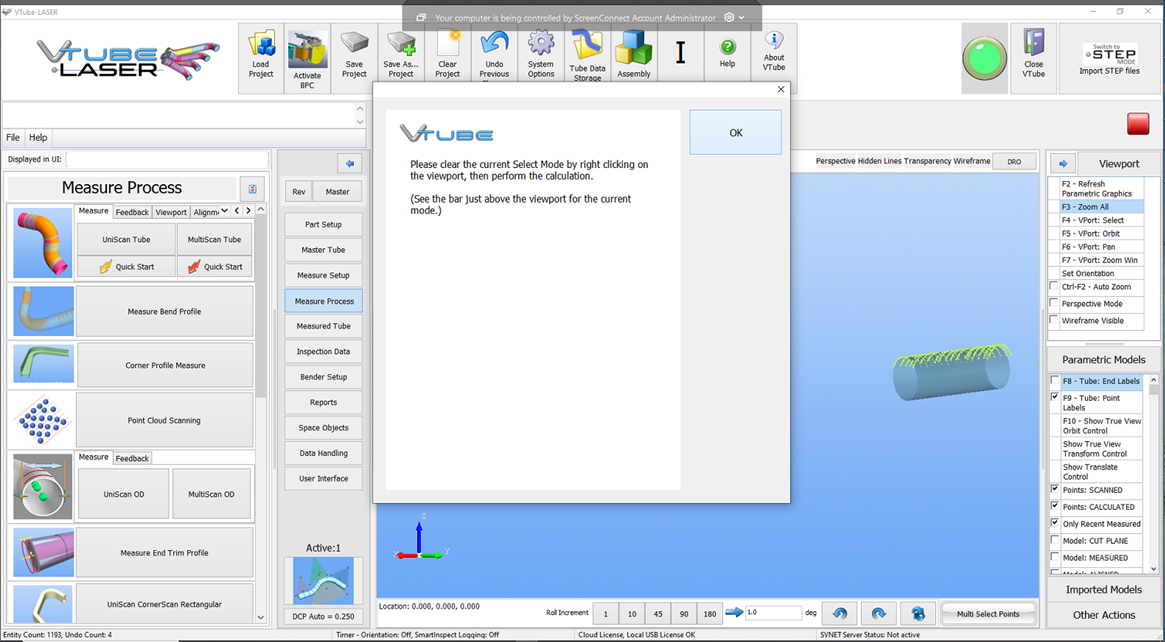Click the text cursor I icon
Image resolution: width=1165 pixels, height=642 pixels.
681,53
